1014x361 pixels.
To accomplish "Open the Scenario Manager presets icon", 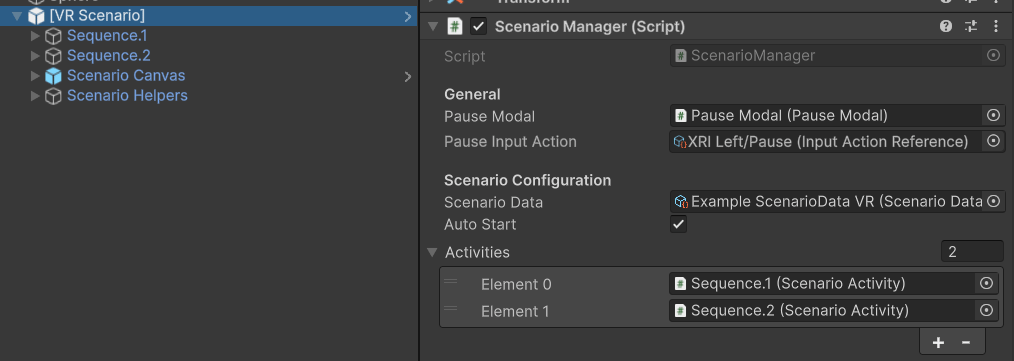I will (x=971, y=27).
